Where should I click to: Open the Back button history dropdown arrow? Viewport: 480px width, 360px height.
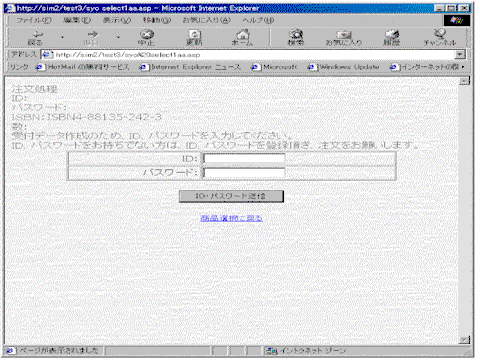tap(62, 37)
